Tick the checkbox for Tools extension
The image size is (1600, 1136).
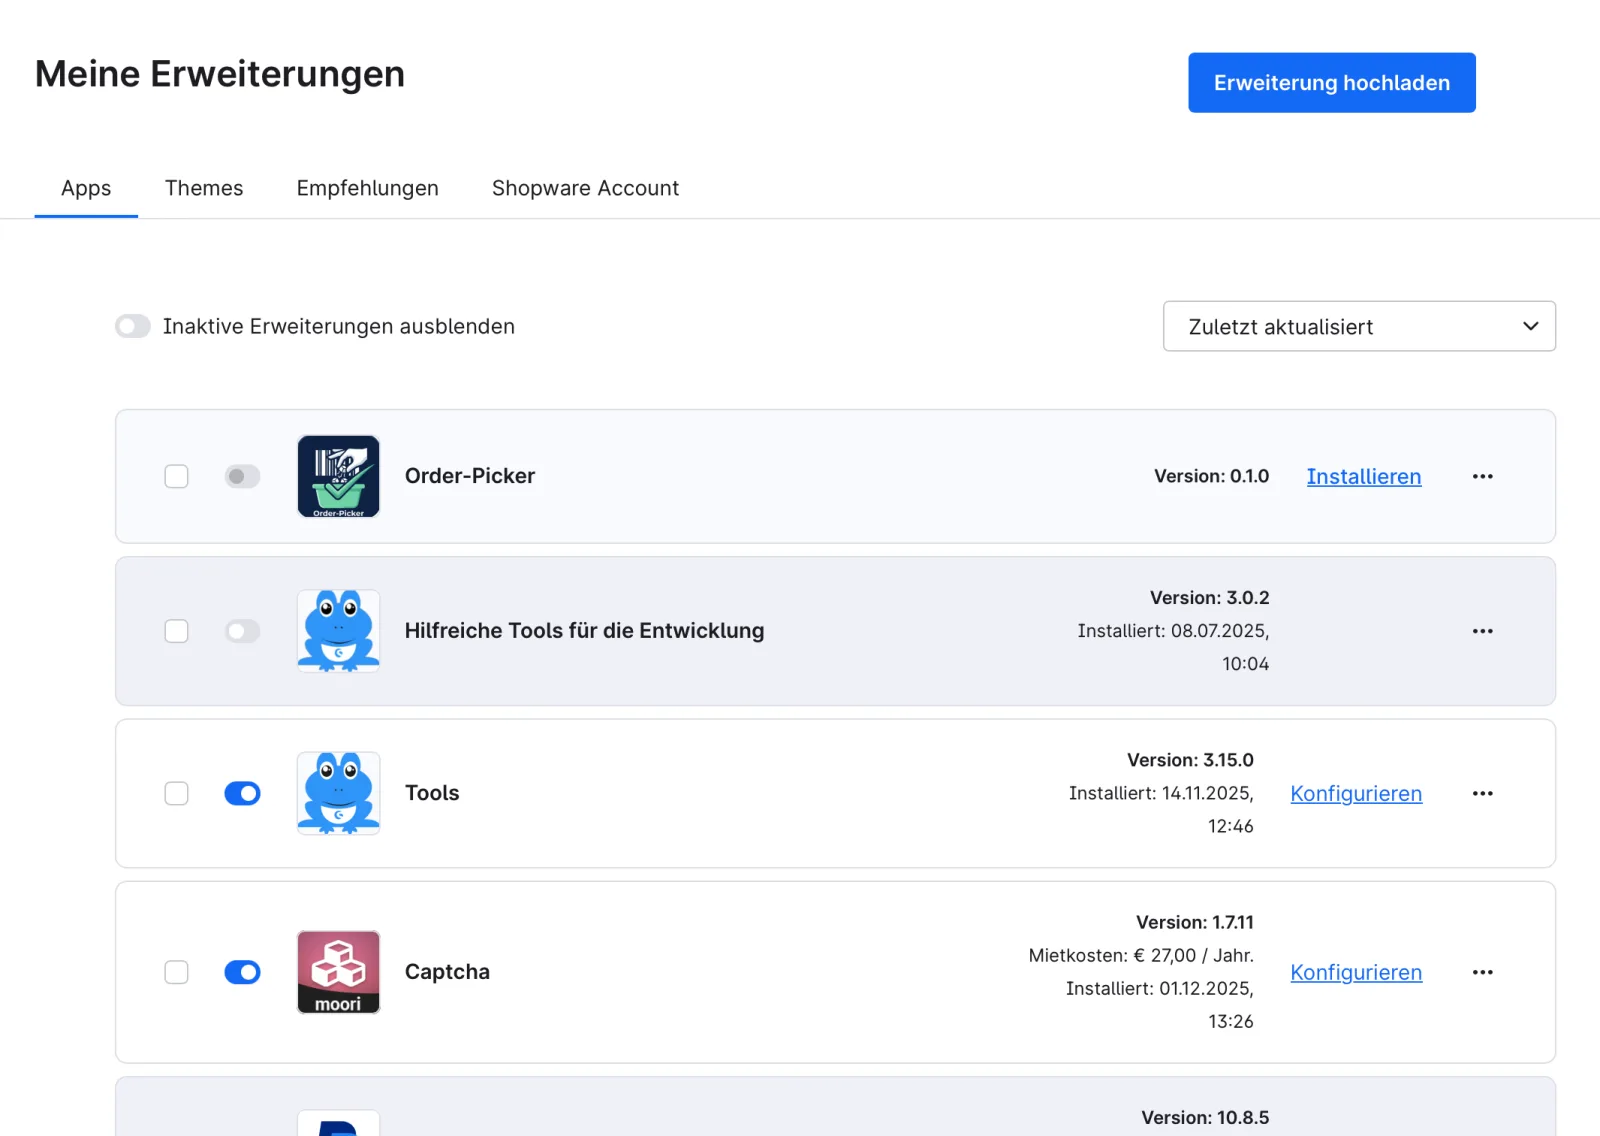[176, 793]
